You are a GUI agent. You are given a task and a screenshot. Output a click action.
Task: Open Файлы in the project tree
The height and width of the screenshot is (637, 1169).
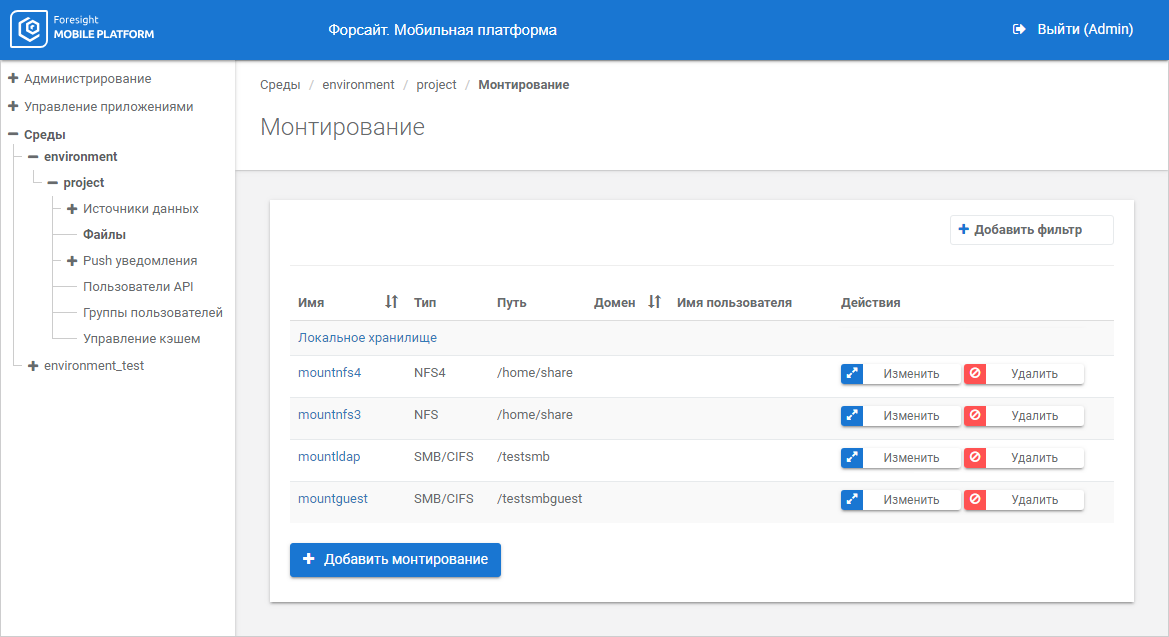point(104,235)
